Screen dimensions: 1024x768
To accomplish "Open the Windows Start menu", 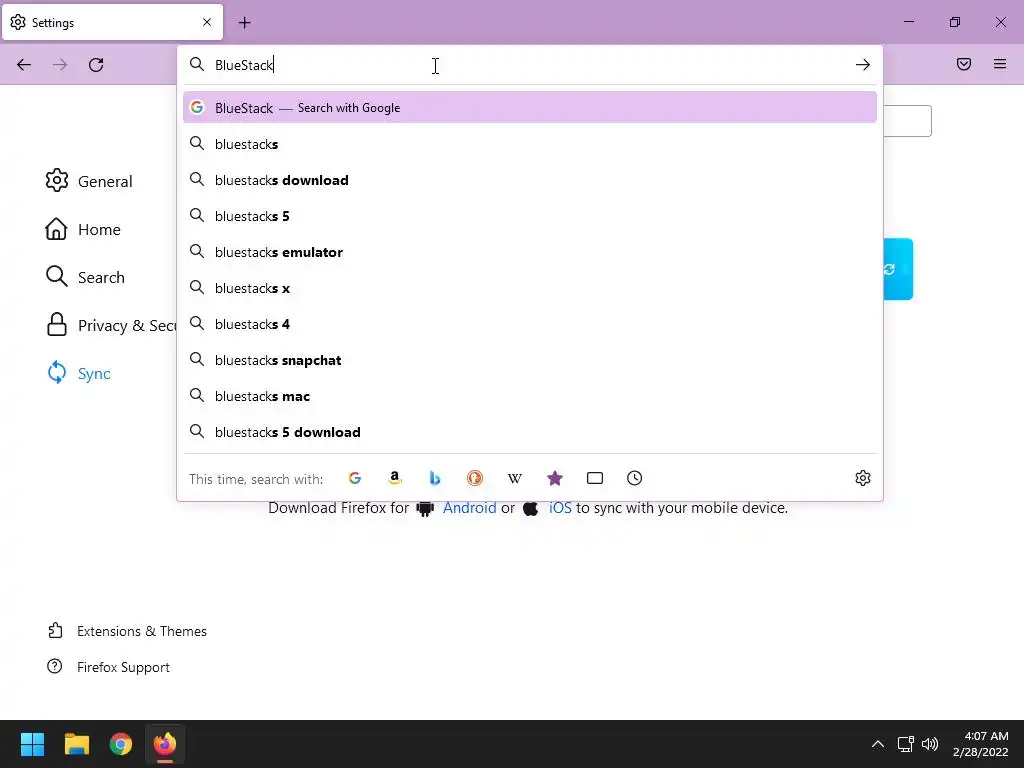I will point(32,744).
